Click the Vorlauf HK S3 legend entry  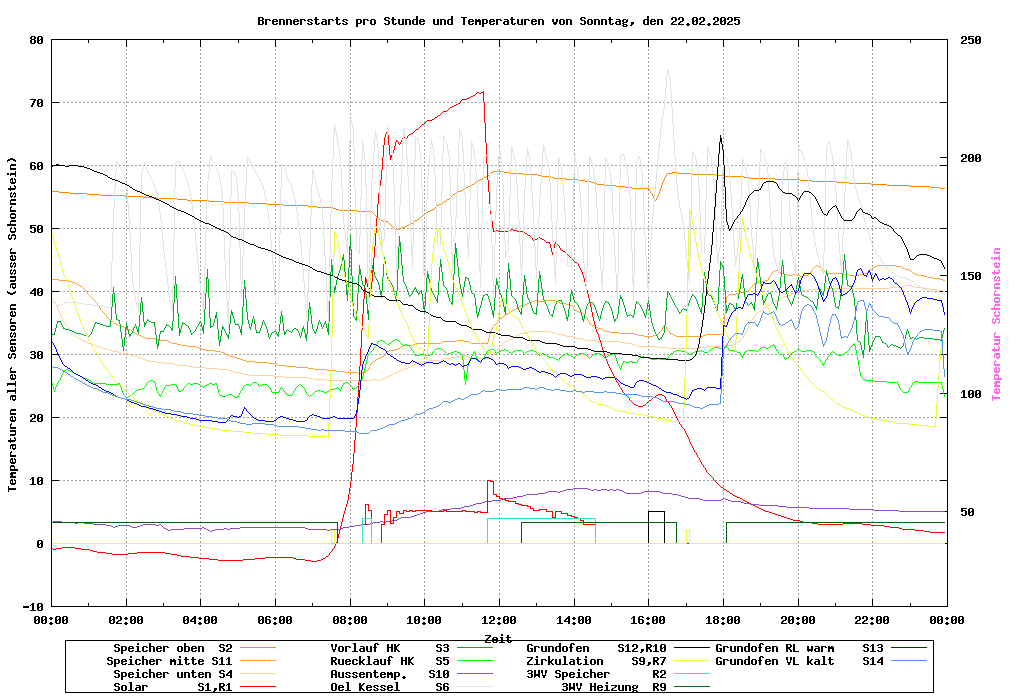[389, 648]
